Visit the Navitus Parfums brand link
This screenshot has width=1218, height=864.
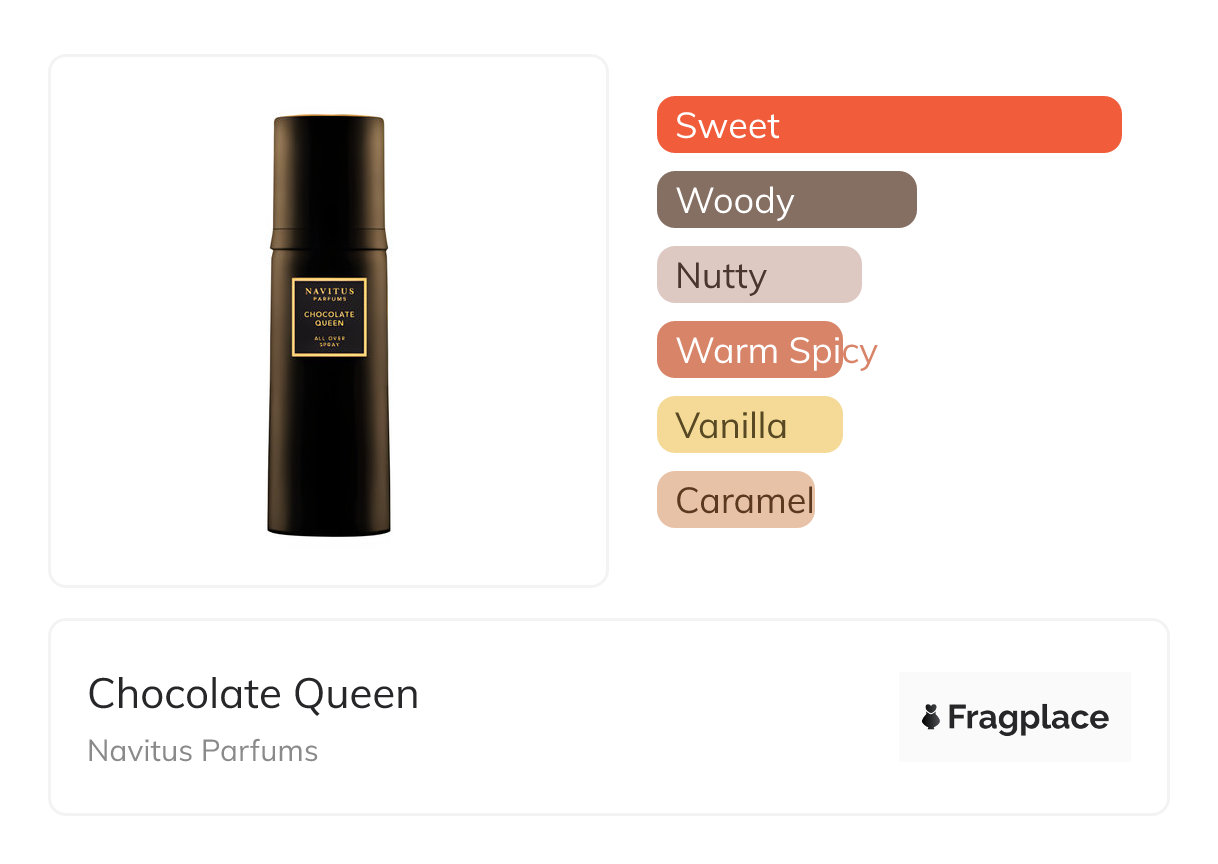[203, 751]
